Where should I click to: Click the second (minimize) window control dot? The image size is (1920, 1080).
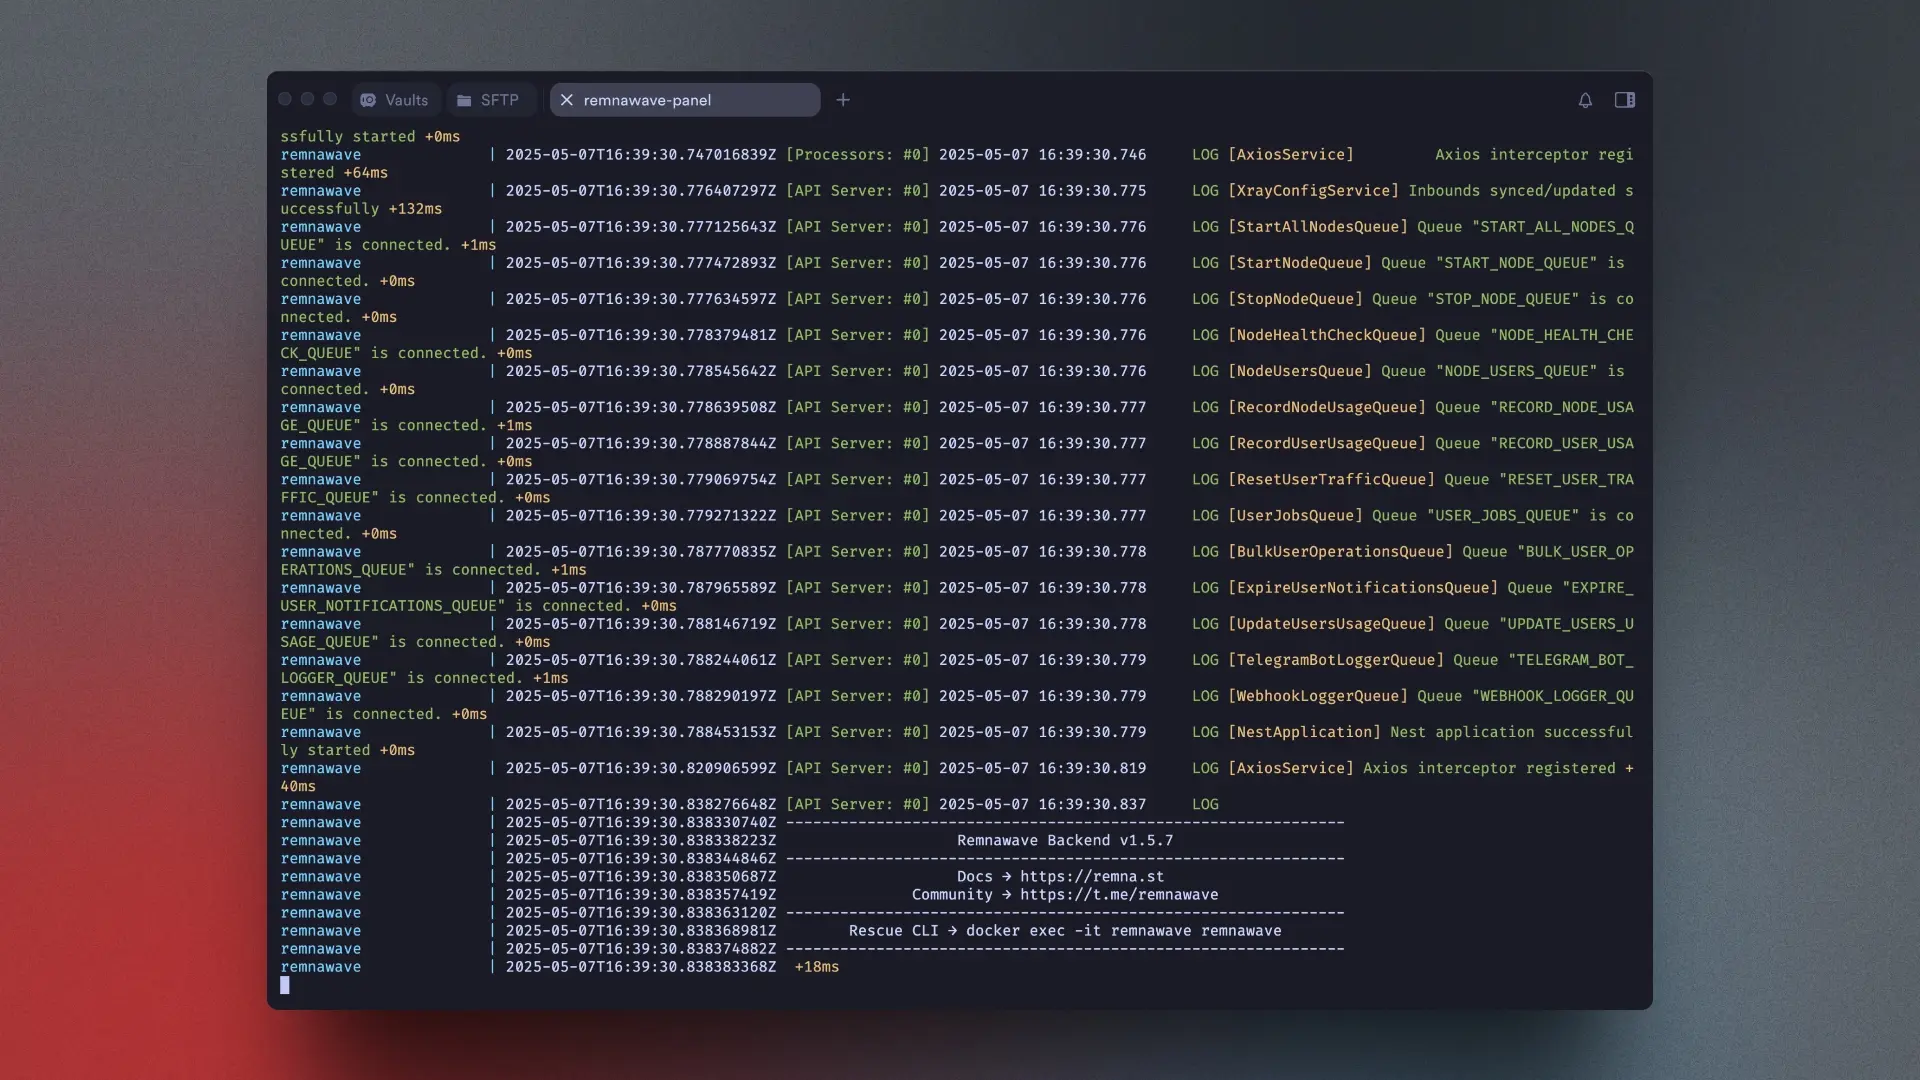click(308, 99)
